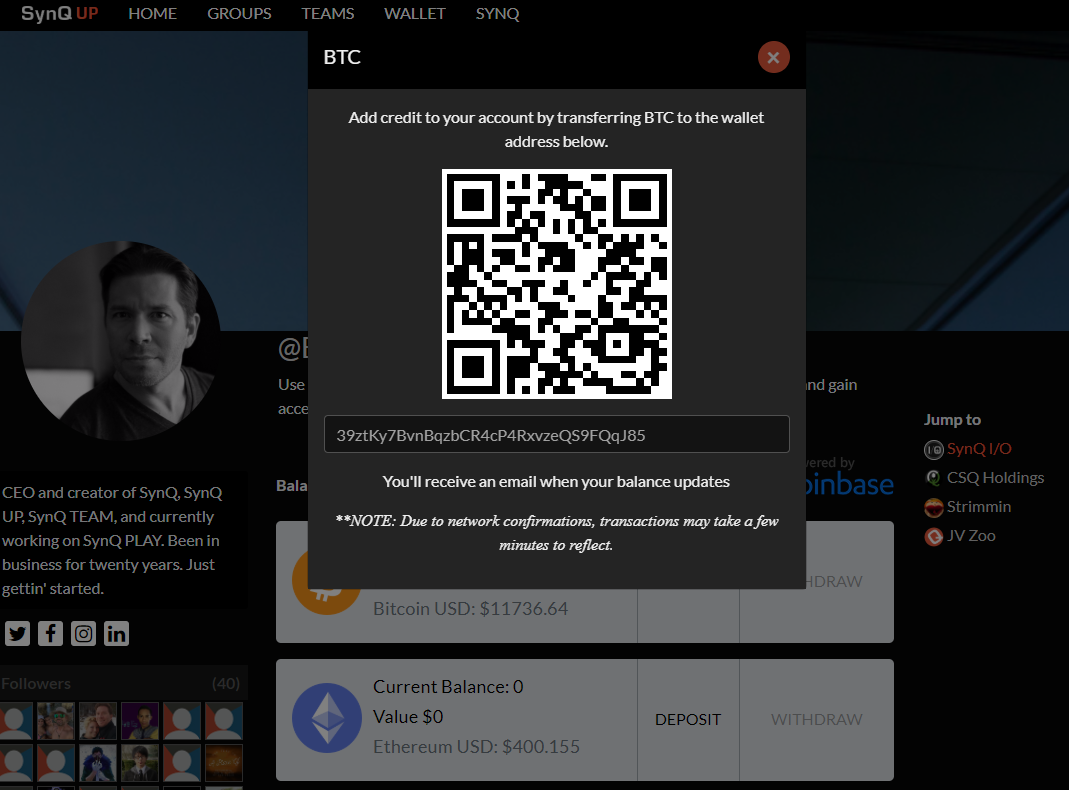Click the Ethereum coin icon
Screen dimensions: 1069x790
tap(327, 718)
